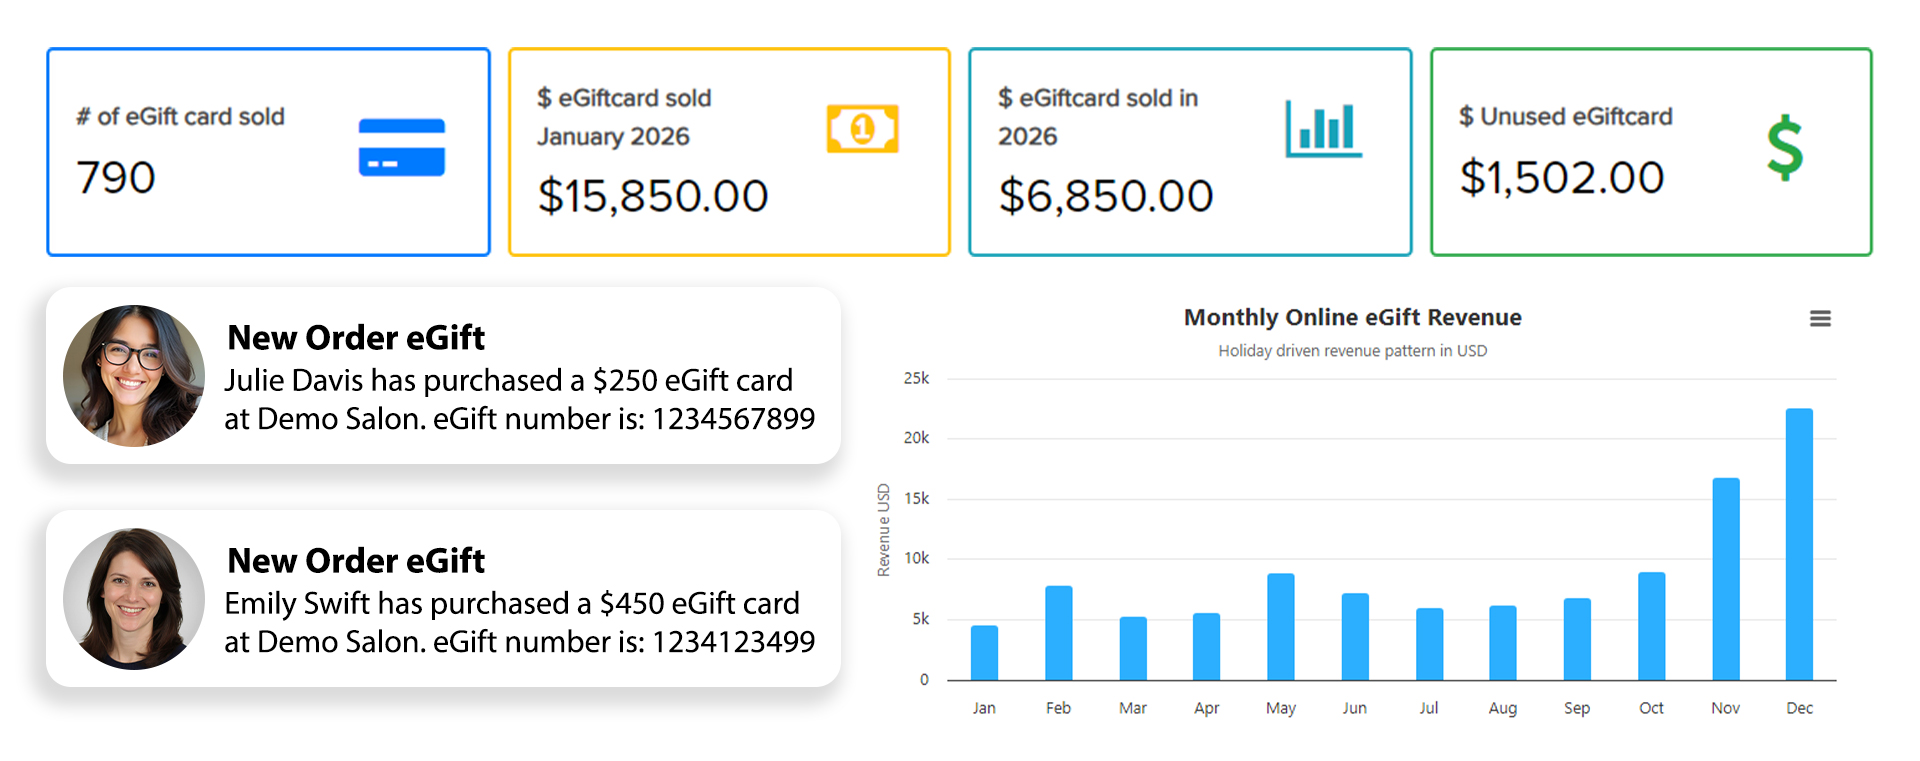
Task: Open Julie Davis's New Order eGift notification
Action: [520, 378]
